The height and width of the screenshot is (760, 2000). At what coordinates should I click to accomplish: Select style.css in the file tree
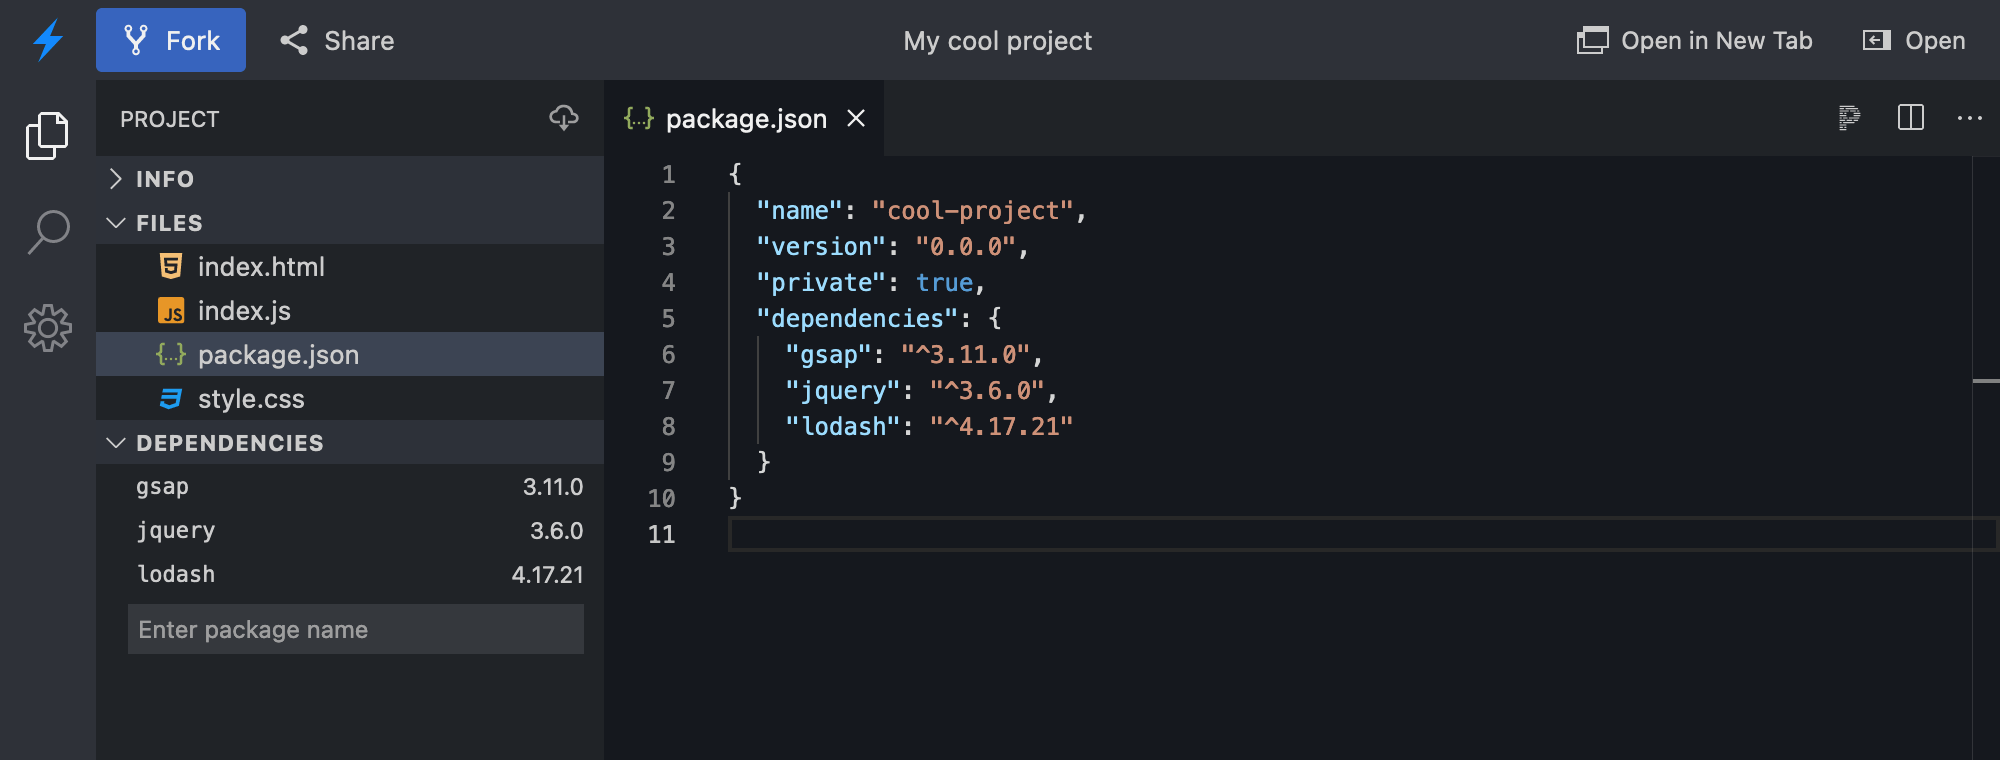coord(251,399)
